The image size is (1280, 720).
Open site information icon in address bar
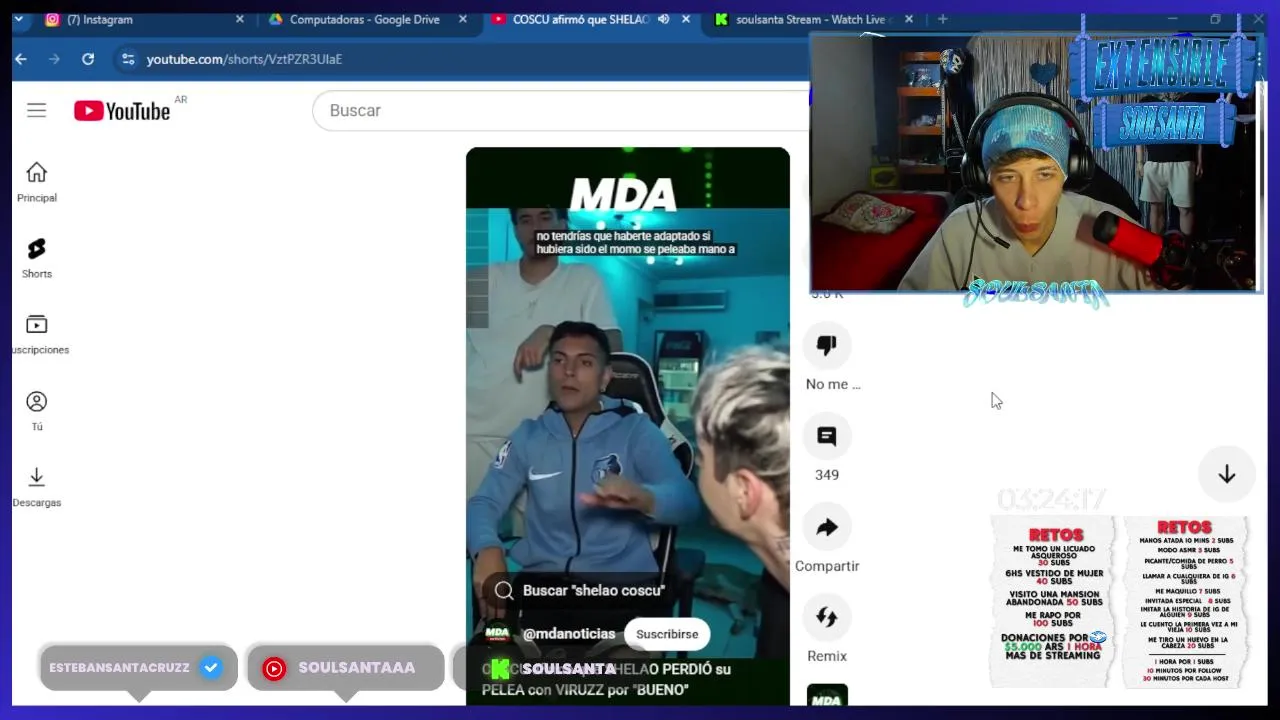127,59
